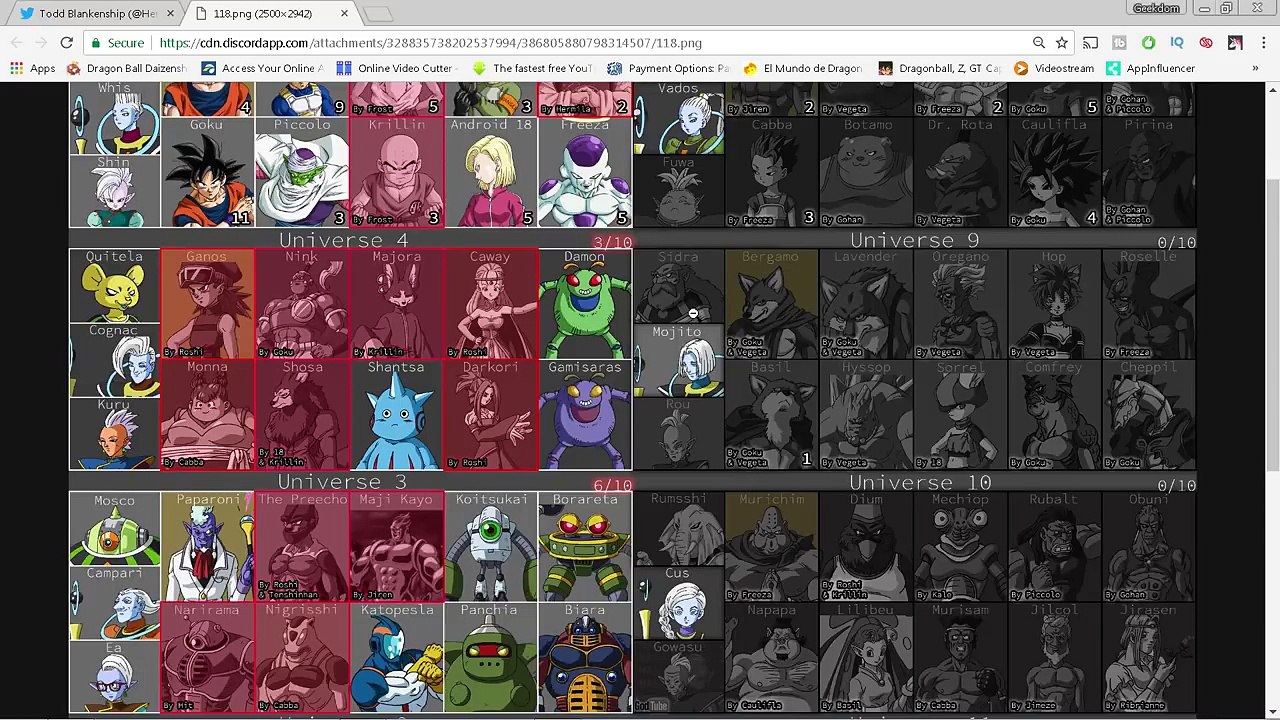Select the 118.png tab
Screen dimensions: 1280x720
pos(272,14)
